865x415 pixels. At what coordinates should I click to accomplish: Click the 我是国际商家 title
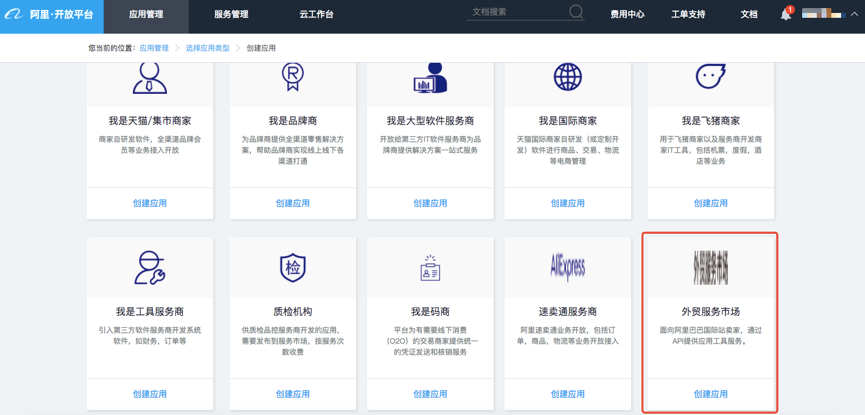(x=568, y=121)
